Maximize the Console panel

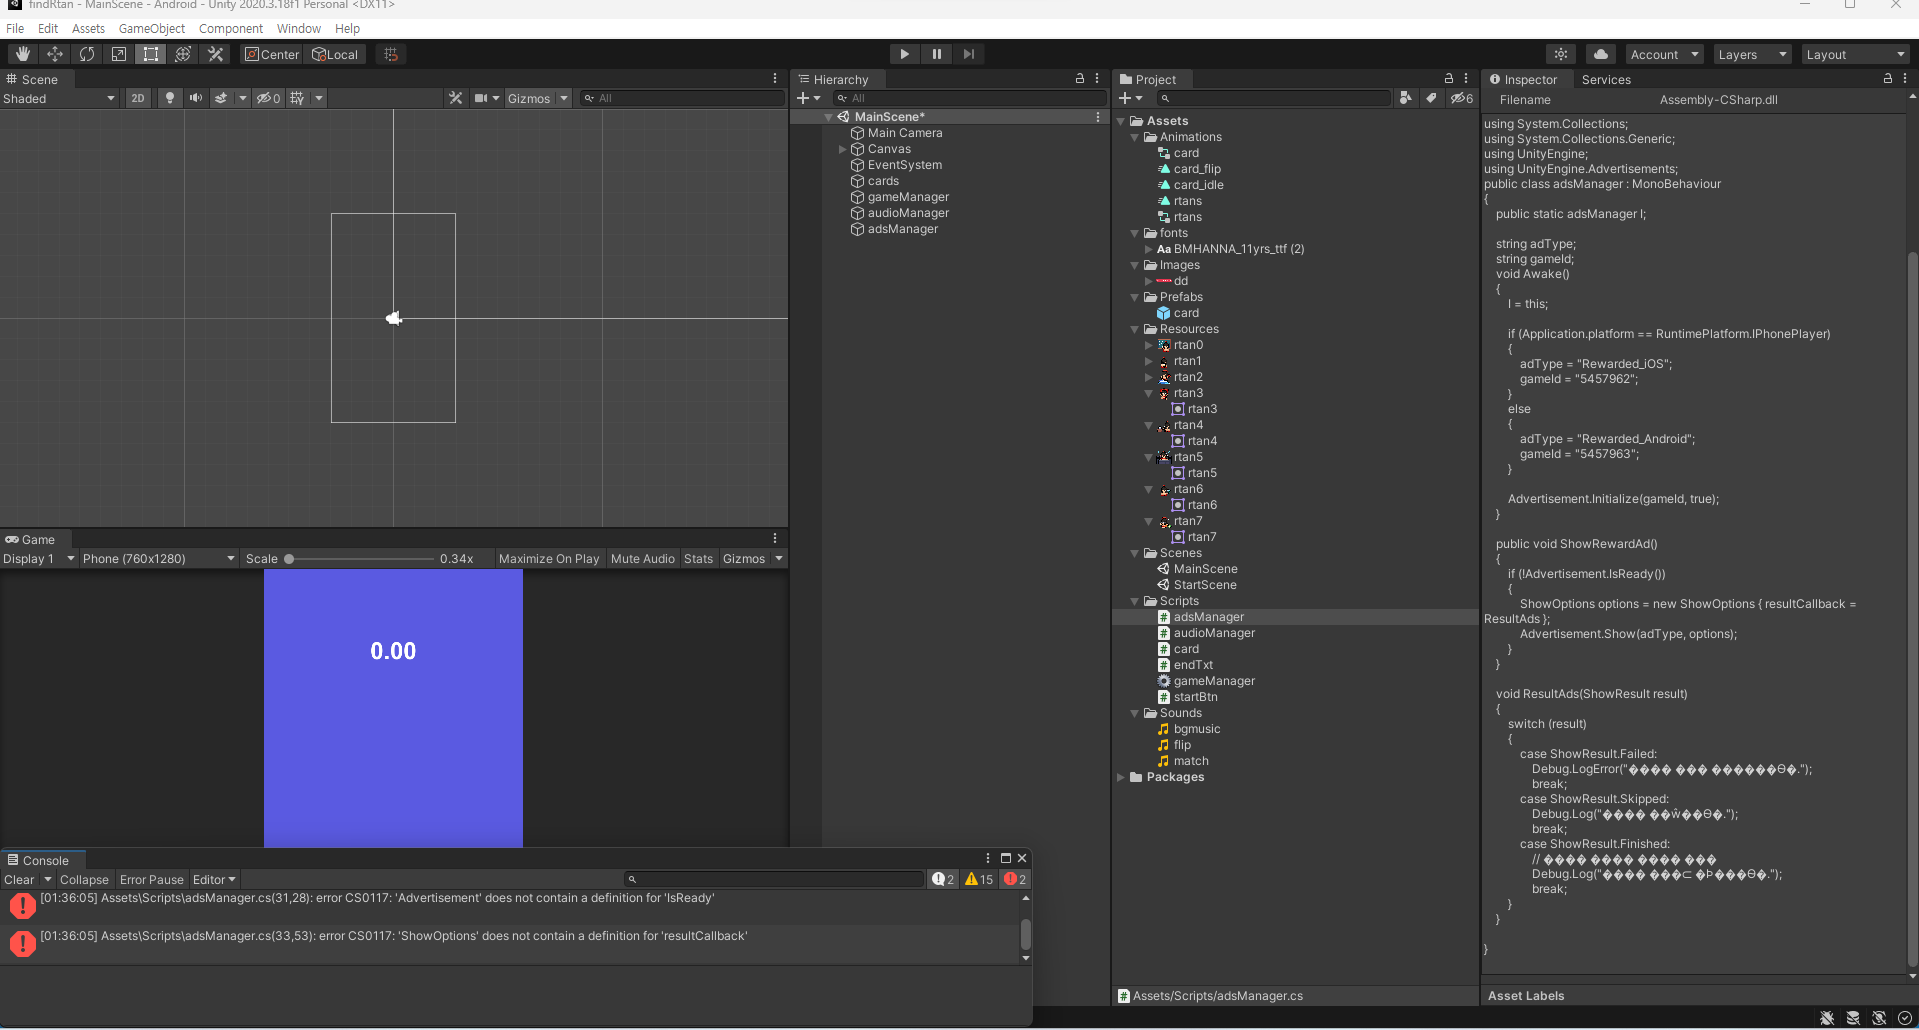[1006, 858]
